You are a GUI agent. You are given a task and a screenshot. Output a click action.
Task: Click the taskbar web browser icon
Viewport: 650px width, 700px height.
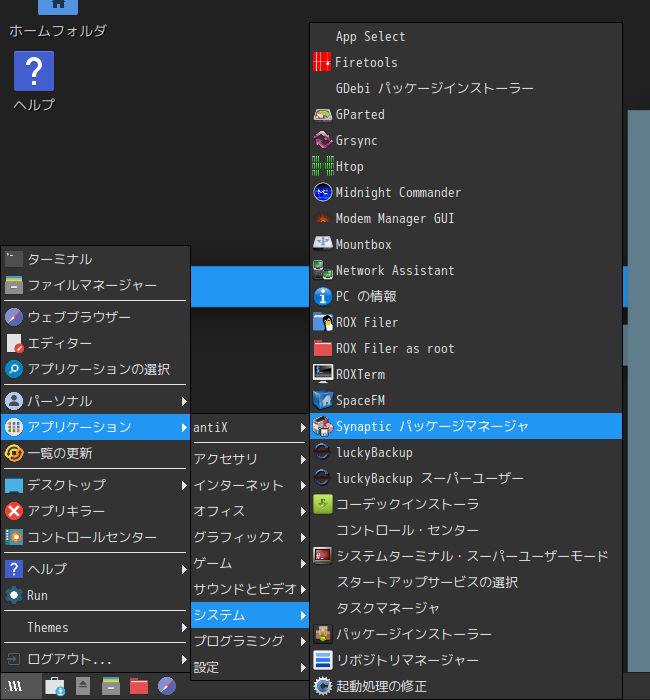tap(167, 686)
